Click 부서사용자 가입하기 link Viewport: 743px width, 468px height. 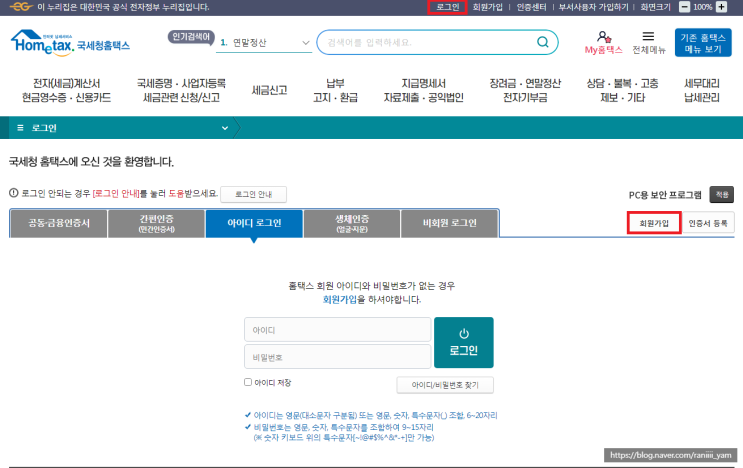click(593, 7)
